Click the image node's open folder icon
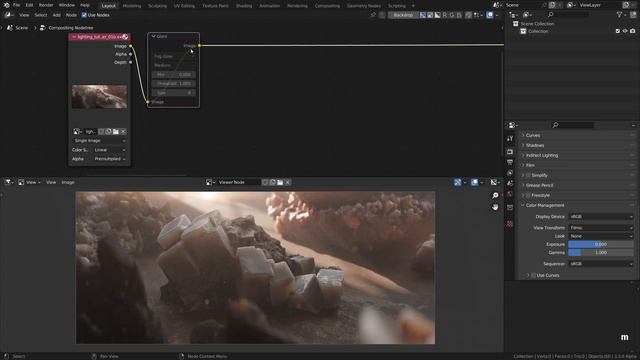Screen dimensions: 640x360 pyautogui.click(x=116, y=131)
